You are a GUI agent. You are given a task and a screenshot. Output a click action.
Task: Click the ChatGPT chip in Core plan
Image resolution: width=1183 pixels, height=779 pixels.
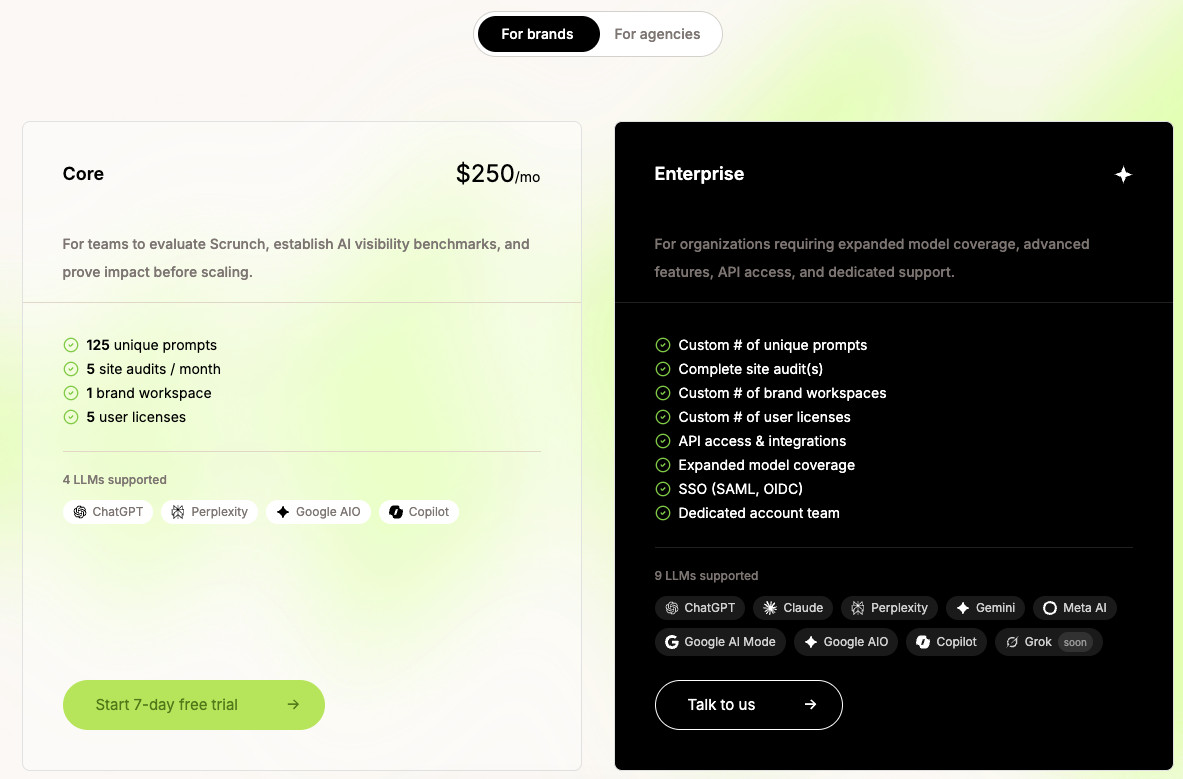coord(108,512)
